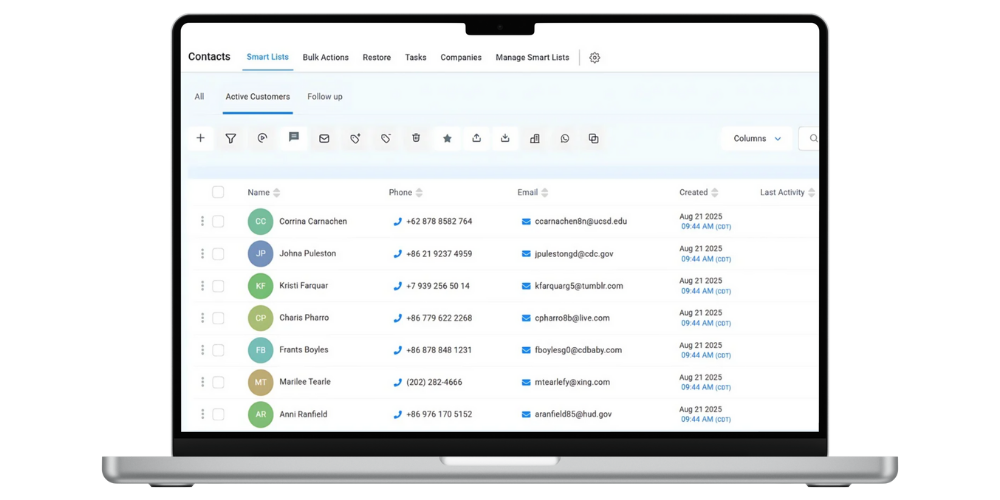The height and width of the screenshot is (500, 1000).
Task: Click the WhatsApp icon in toolbar
Action: tap(565, 139)
